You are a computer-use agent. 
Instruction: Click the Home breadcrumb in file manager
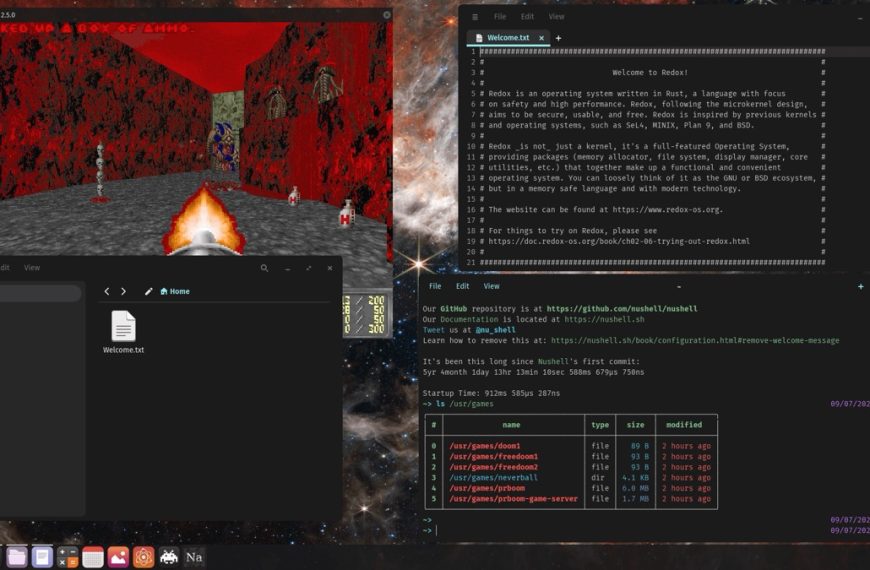tap(175, 291)
